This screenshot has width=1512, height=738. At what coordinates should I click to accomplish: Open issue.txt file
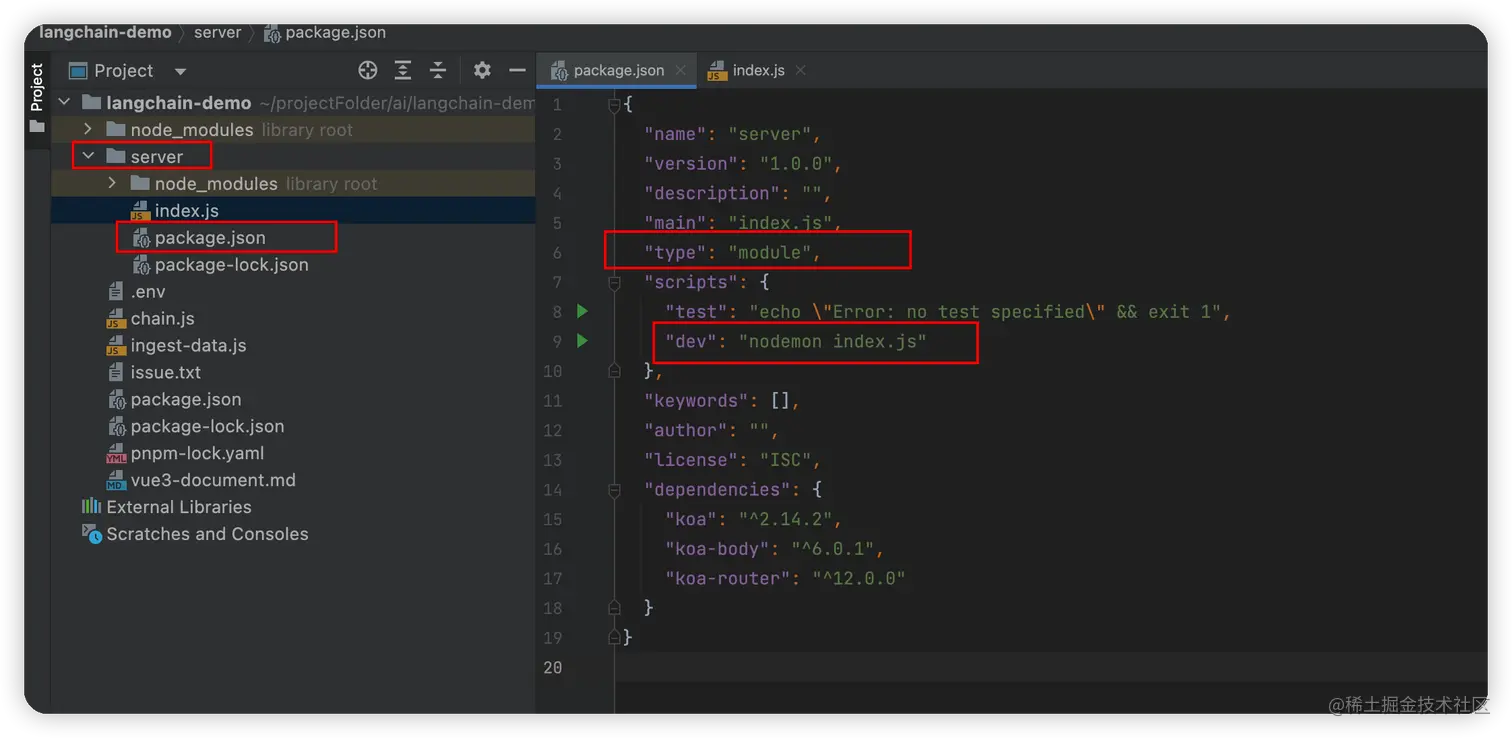[x=165, y=372]
